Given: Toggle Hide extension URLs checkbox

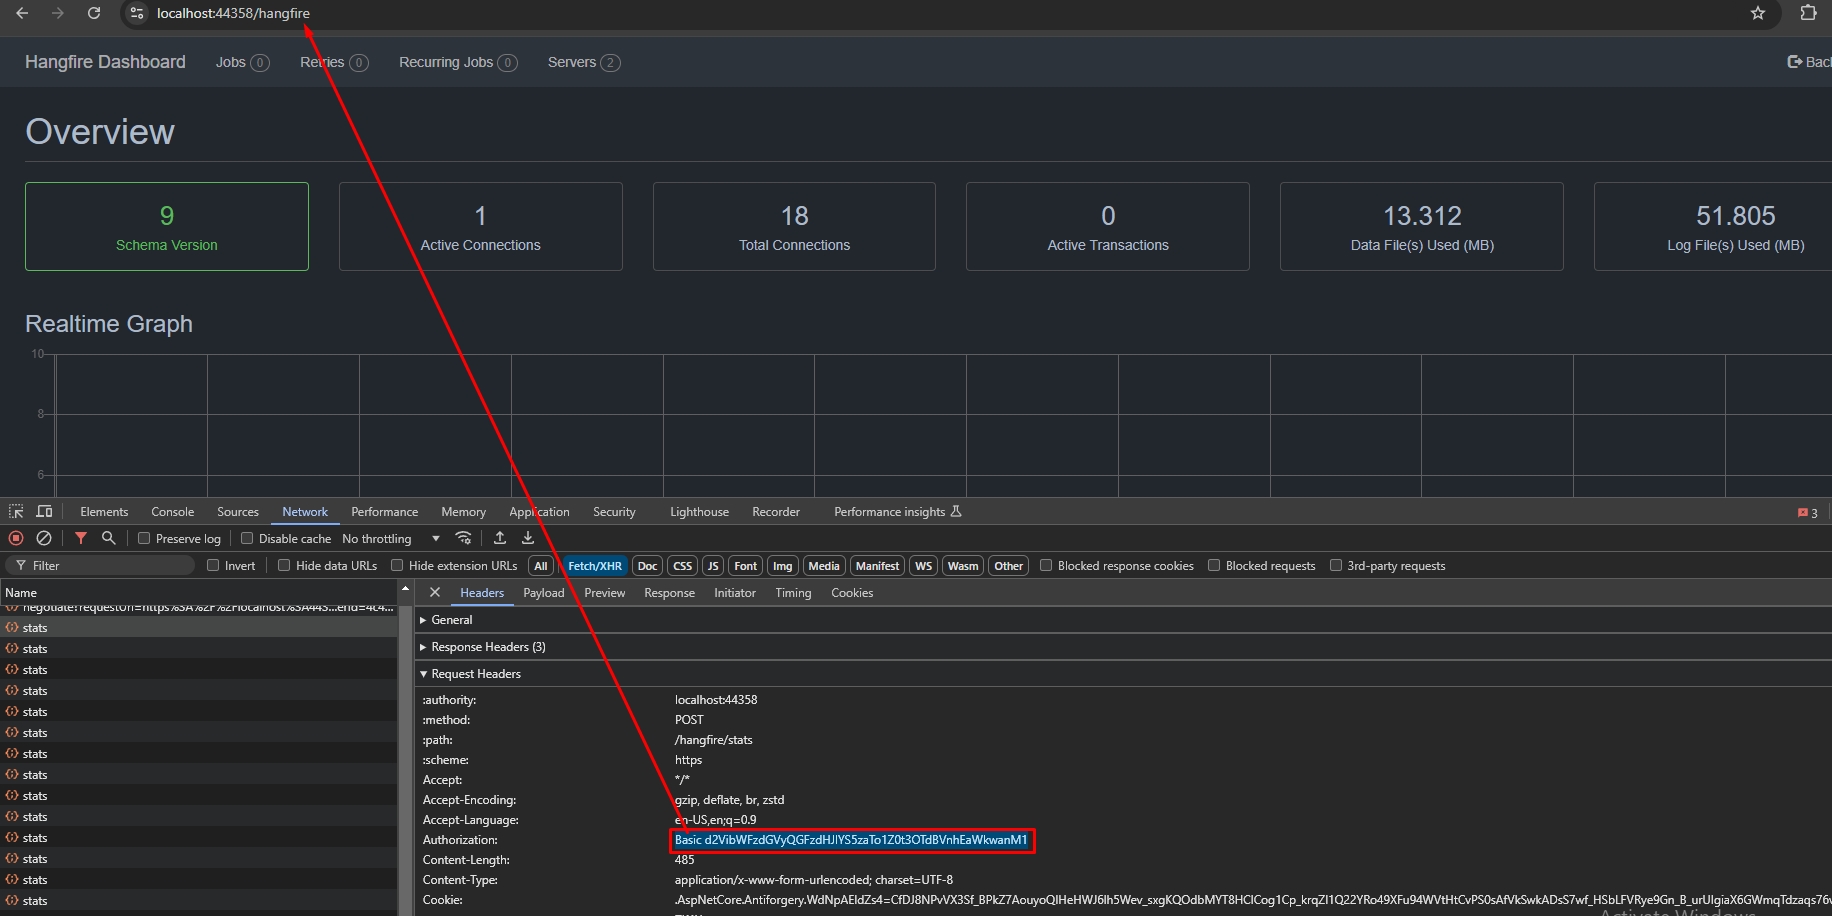Looking at the screenshot, I should point(397,565).
